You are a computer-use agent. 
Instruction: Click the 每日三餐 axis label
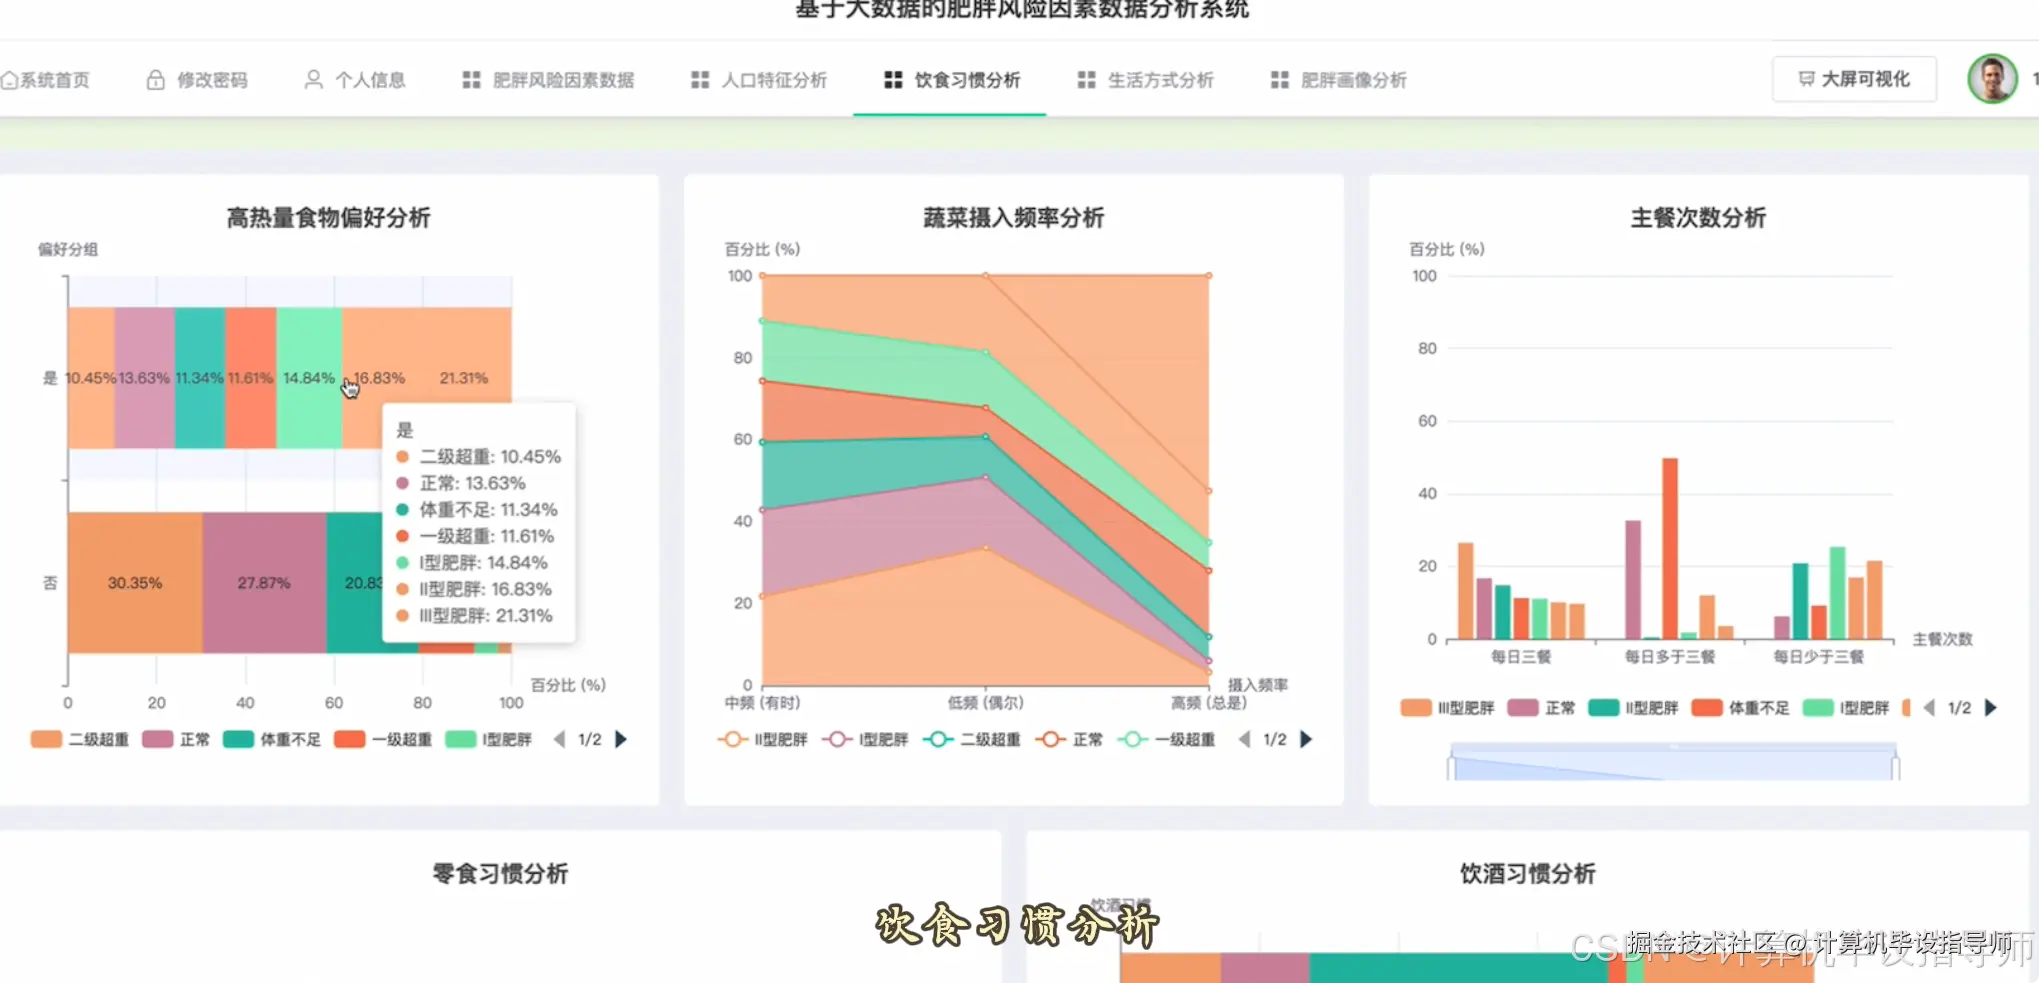(1521, 657)
